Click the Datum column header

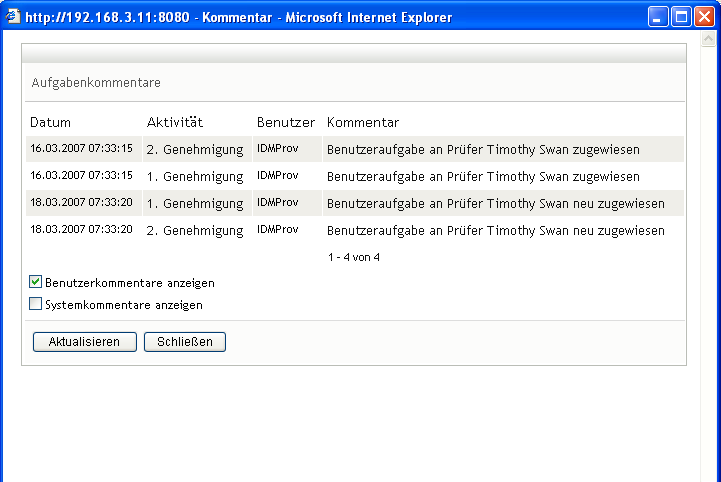51,123
